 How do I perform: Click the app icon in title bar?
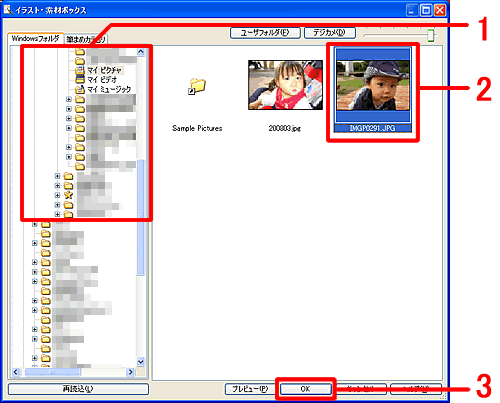click(x=8, y=10)
